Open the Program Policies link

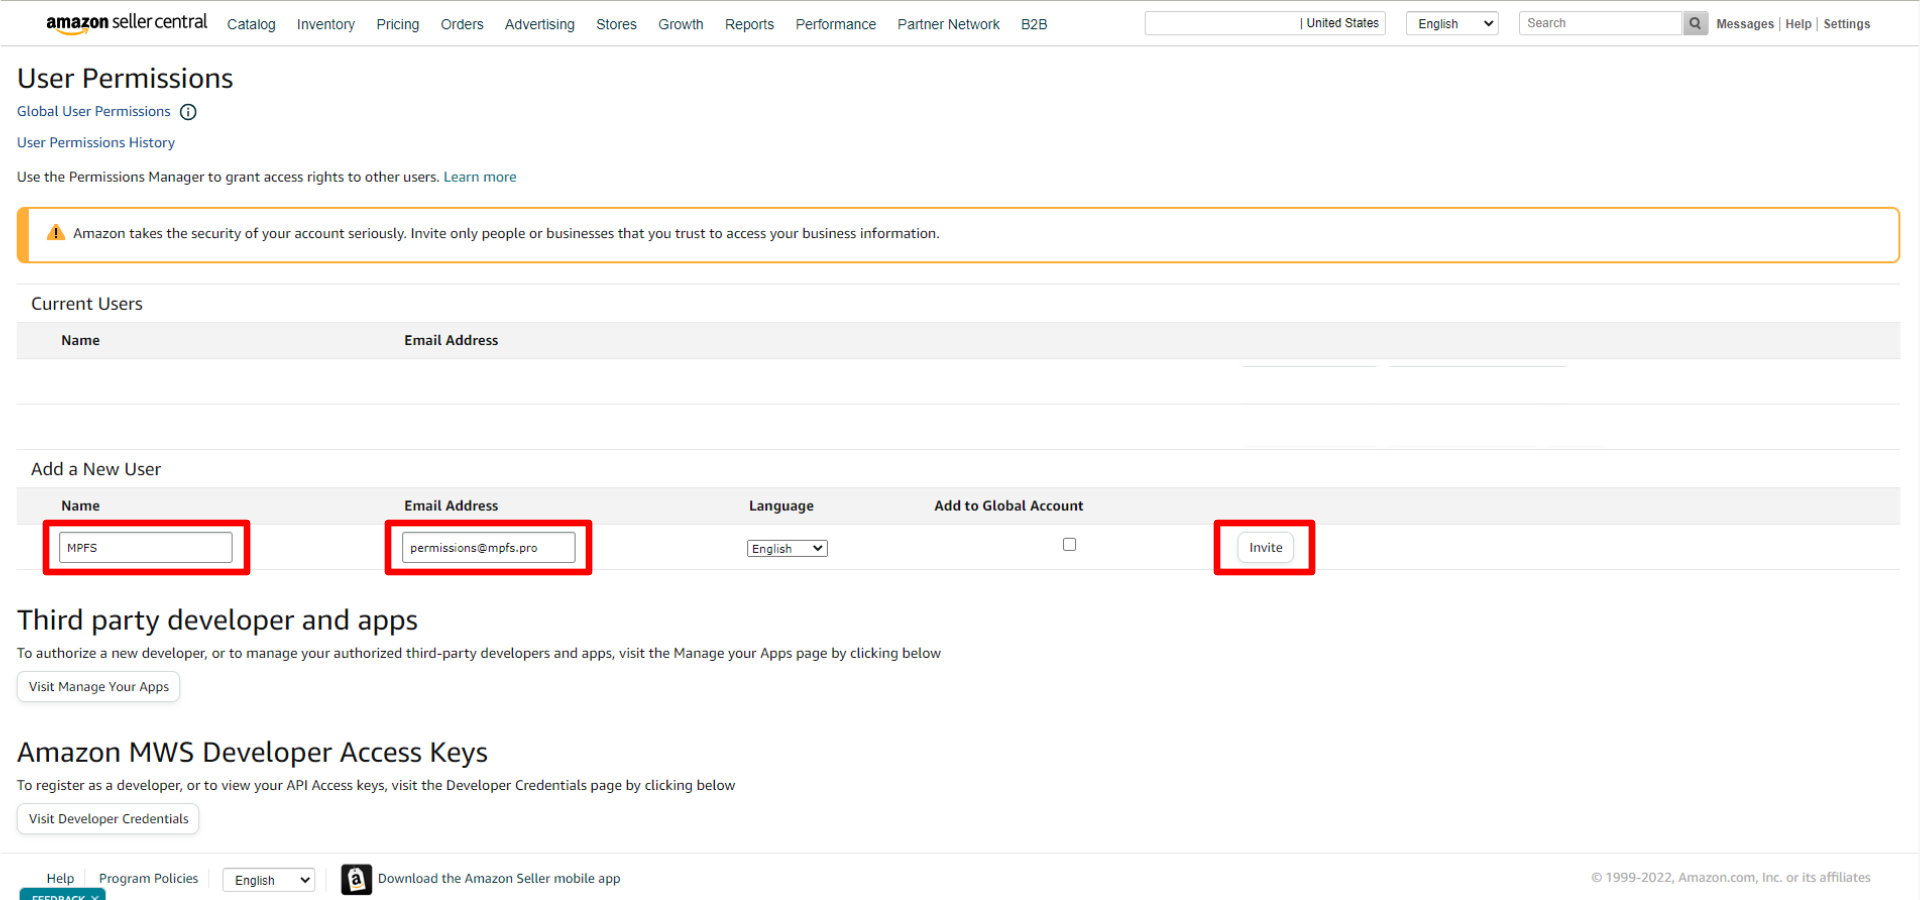tap(148, 879)
